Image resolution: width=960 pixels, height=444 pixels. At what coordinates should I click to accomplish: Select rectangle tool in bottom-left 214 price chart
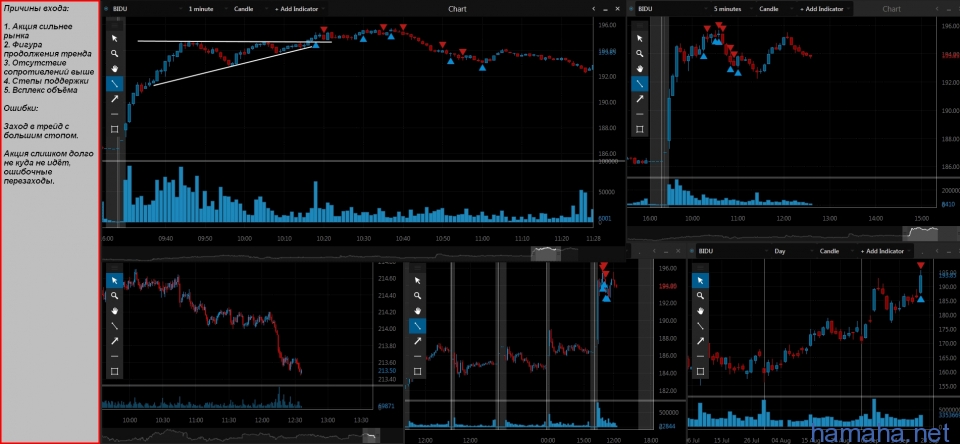[114, 371]
